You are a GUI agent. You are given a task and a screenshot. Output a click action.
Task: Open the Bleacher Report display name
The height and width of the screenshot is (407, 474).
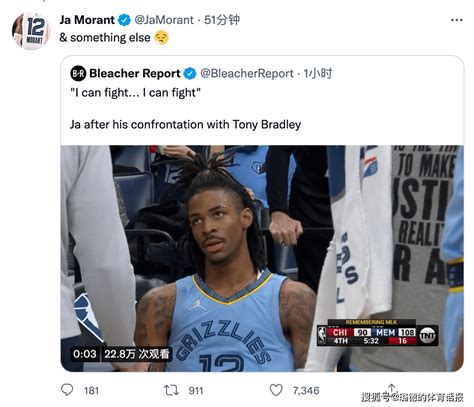(135, 73)
